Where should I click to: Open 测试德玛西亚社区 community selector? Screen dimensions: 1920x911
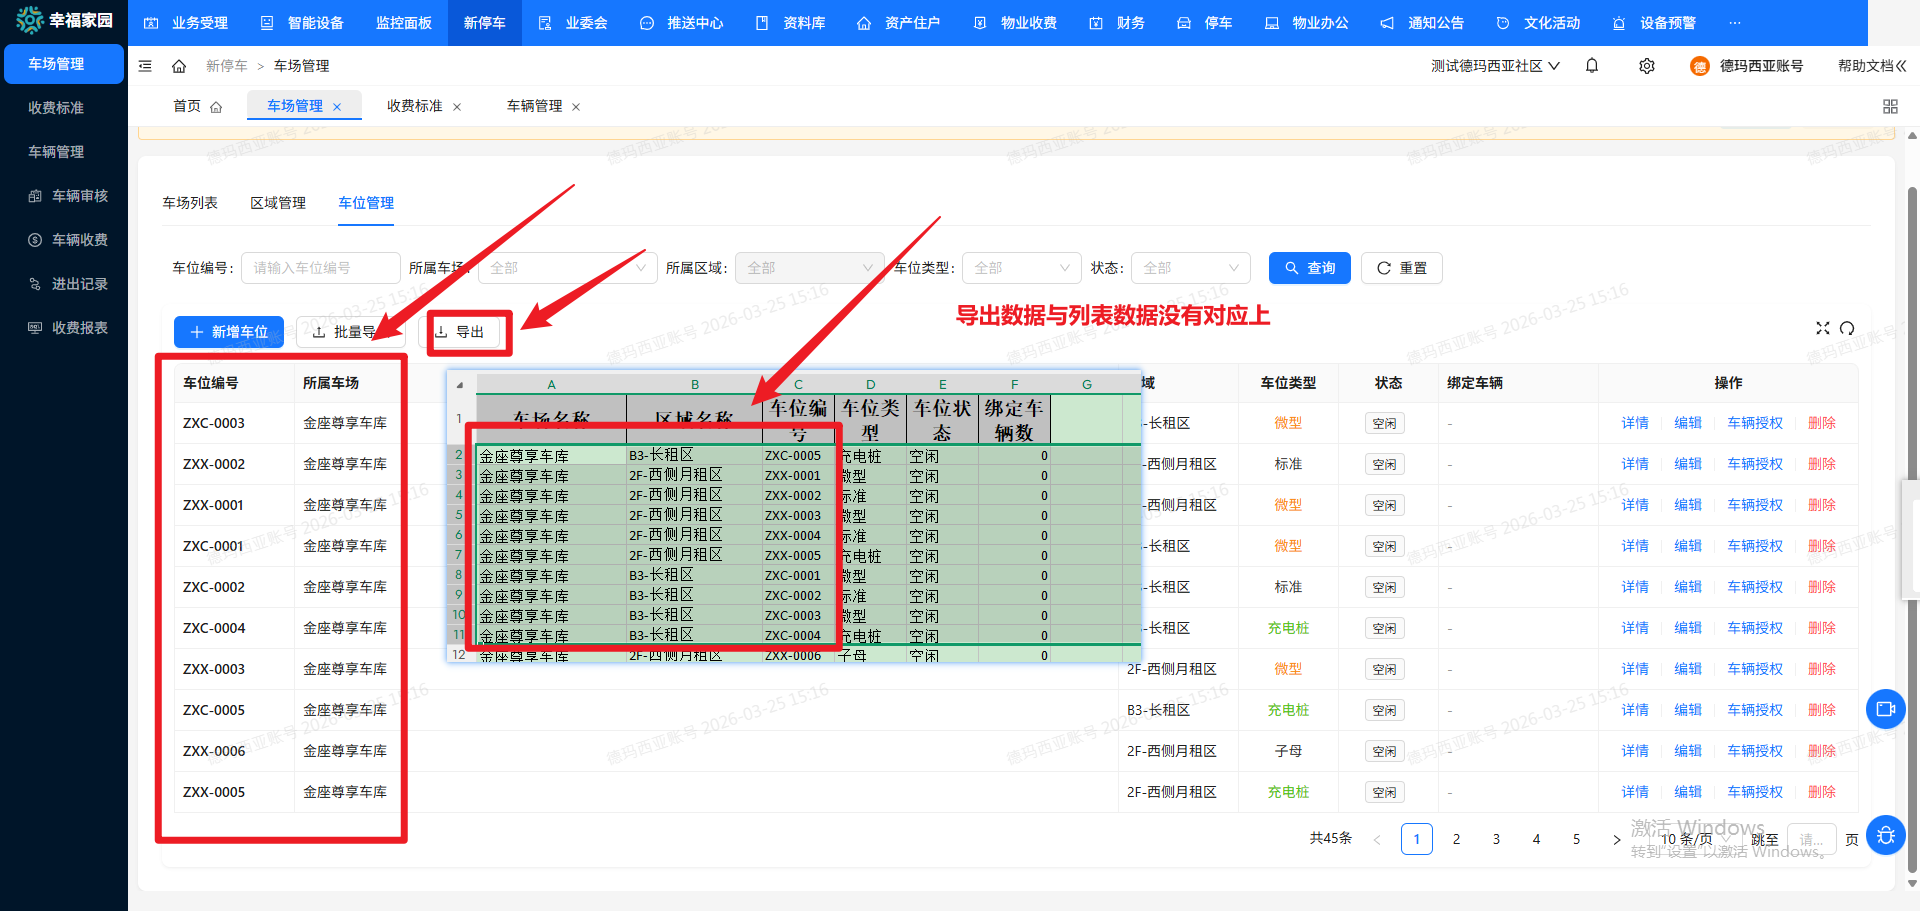[1494, 66]
